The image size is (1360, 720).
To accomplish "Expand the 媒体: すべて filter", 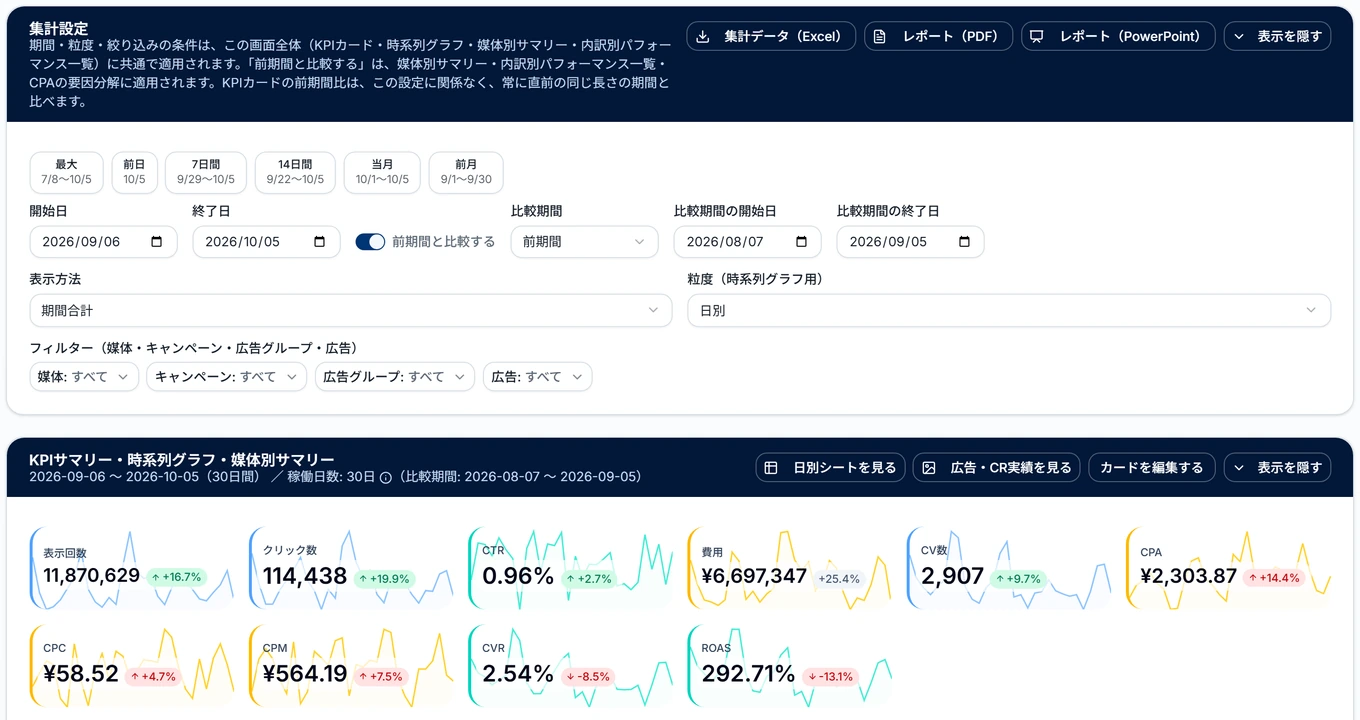I will (x=84, y=377).
